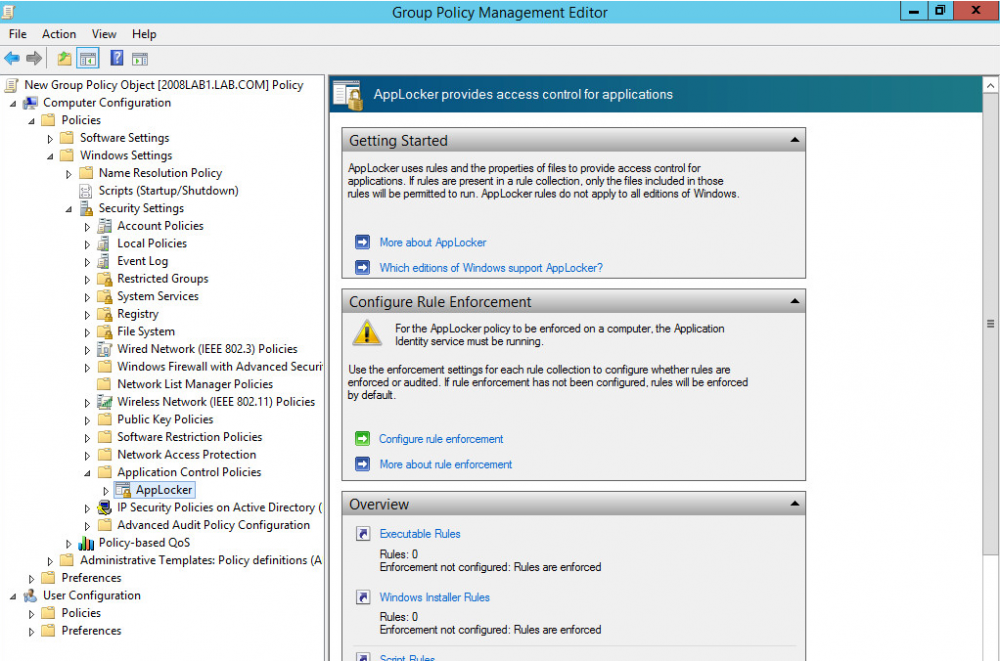Click green arrow beside Configure rule enforcement

click(x=362, y=438)
